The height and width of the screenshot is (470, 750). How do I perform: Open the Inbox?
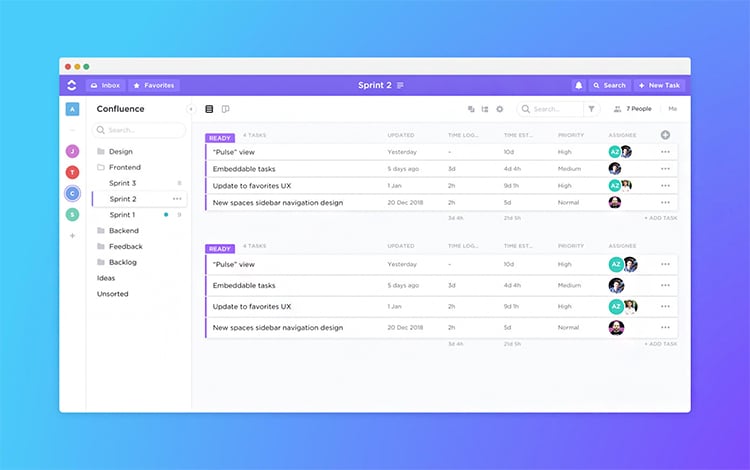pyautogui.click(x=106, y=85)
